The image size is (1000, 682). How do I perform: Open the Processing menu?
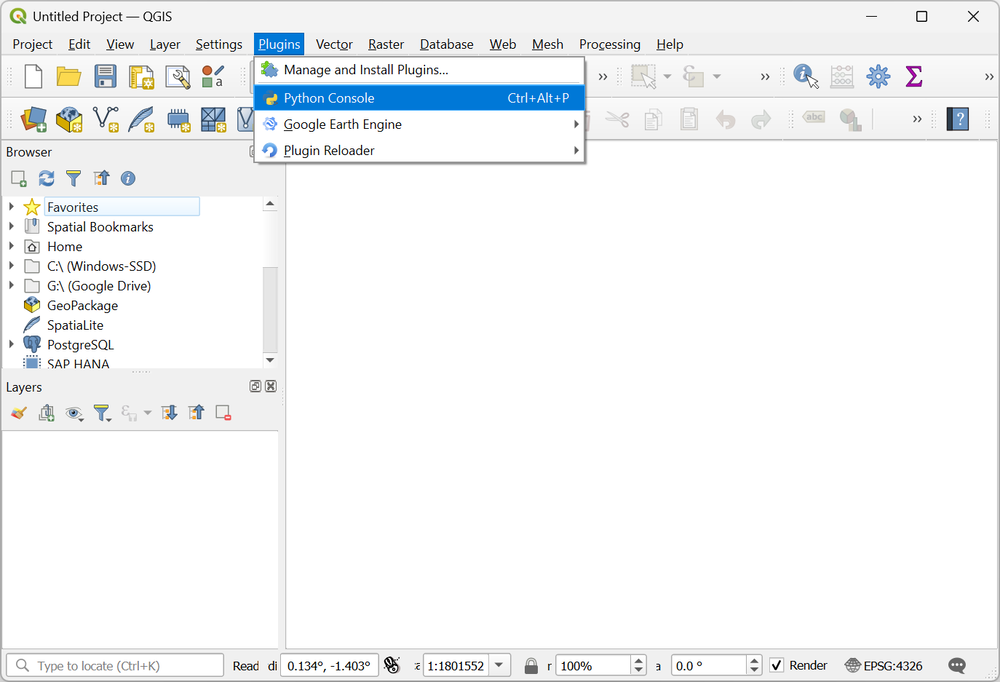610,44
